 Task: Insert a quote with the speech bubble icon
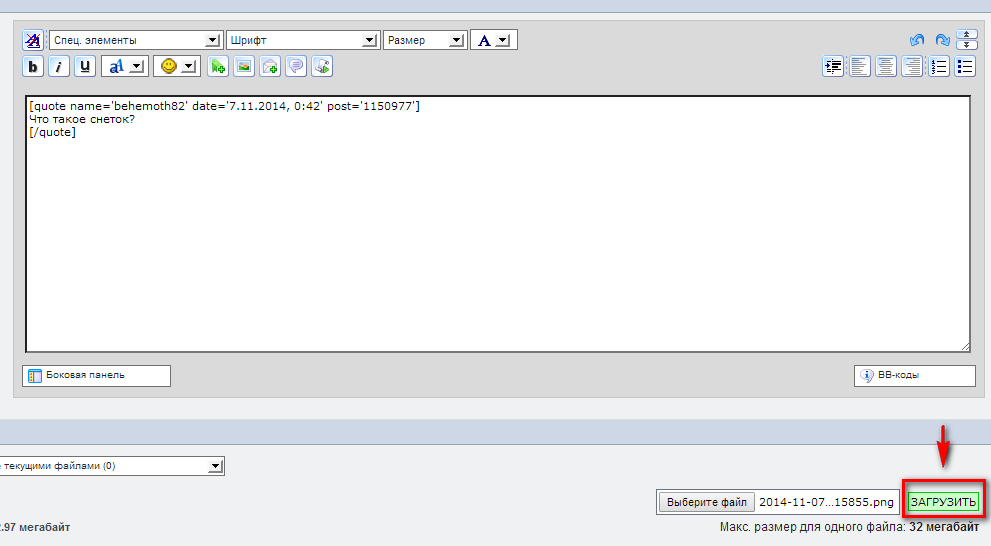(x=296, y=67)
